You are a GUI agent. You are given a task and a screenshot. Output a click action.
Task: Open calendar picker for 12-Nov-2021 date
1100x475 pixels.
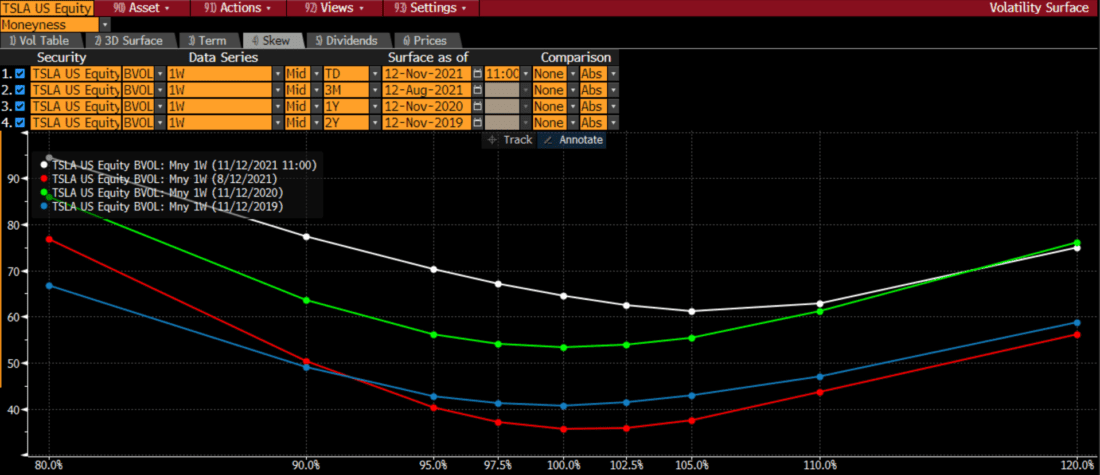(x=478, y=74)
